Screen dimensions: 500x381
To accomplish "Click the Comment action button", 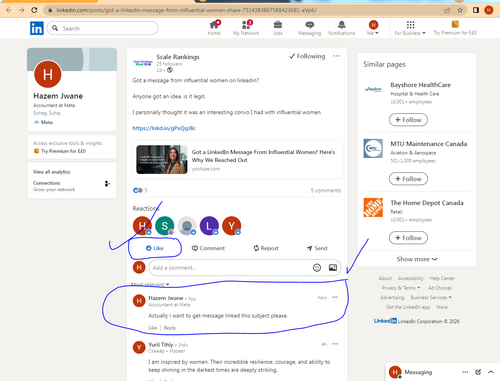I will [x=208, y=248].
